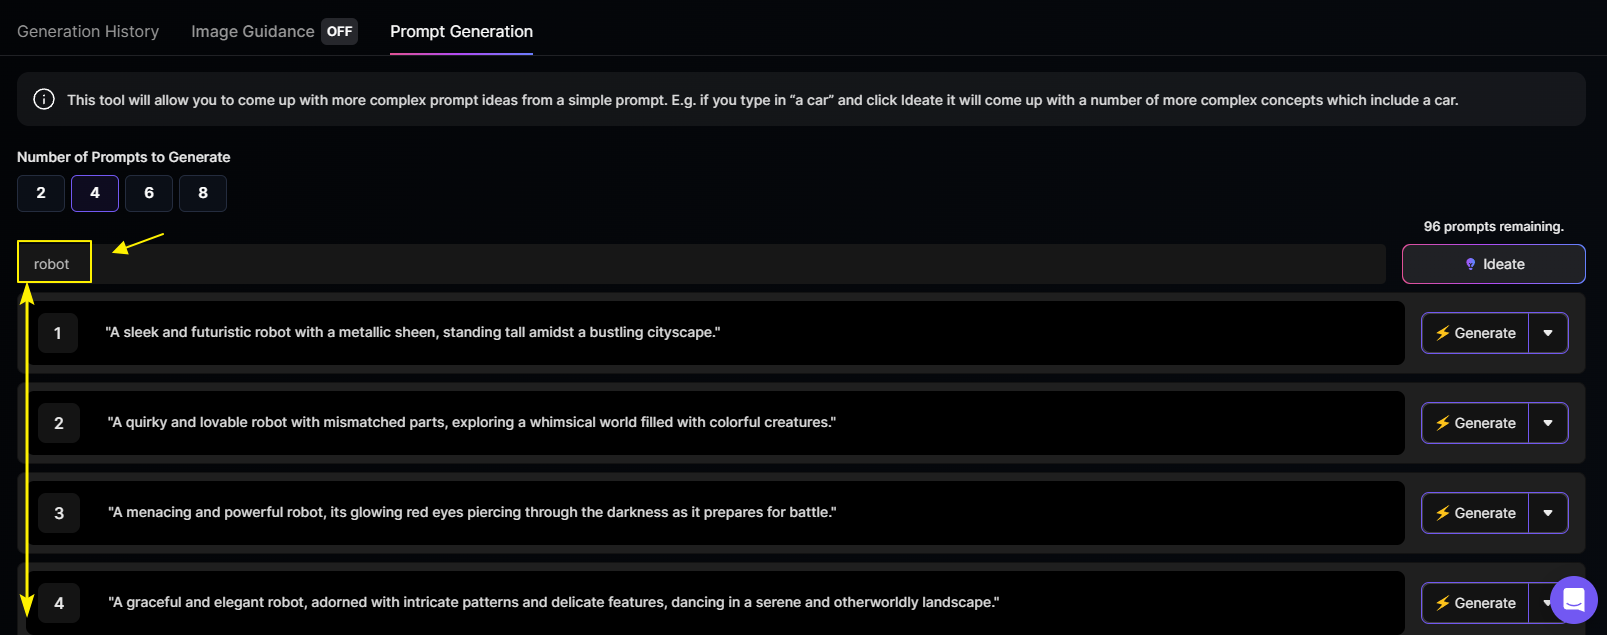The height and width of the screenshot is (635, 1607).
Task: Open the chat support bubble icon
Action: [1573, 599]
